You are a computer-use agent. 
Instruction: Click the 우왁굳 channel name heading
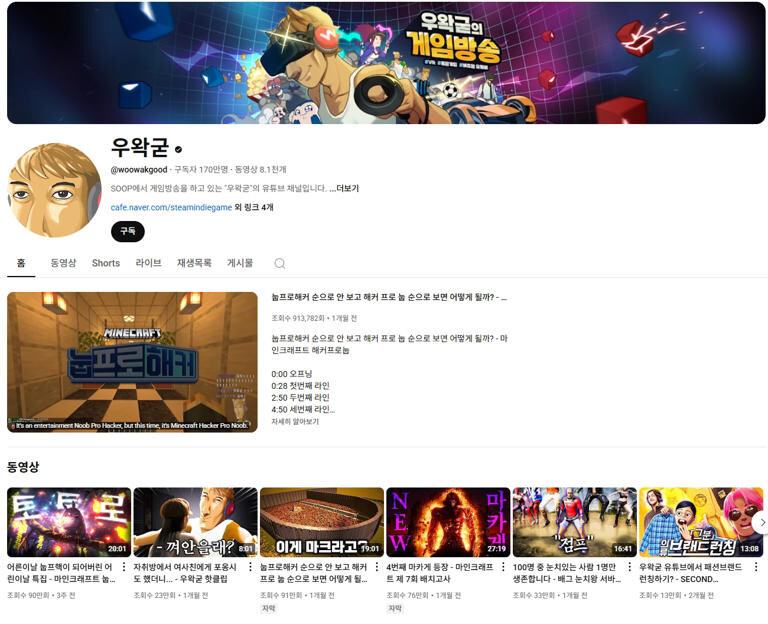click(x=140, y=146)
